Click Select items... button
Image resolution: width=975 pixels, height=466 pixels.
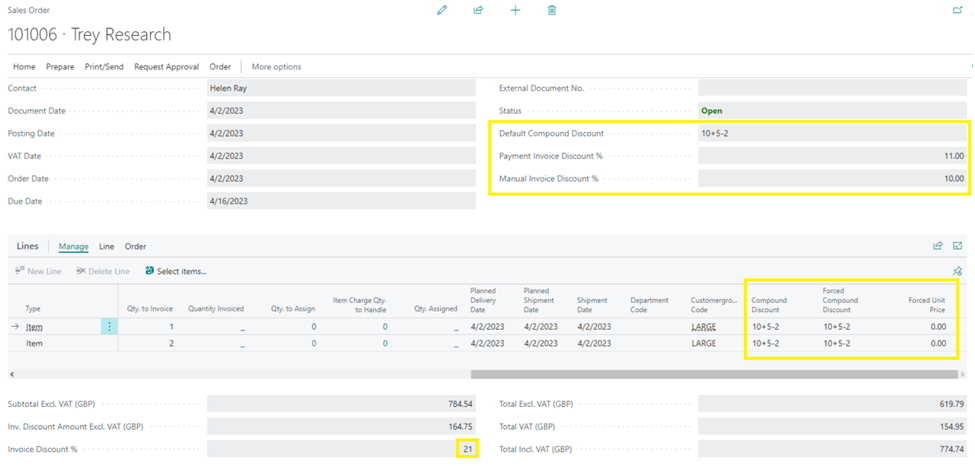click(175, 271)
